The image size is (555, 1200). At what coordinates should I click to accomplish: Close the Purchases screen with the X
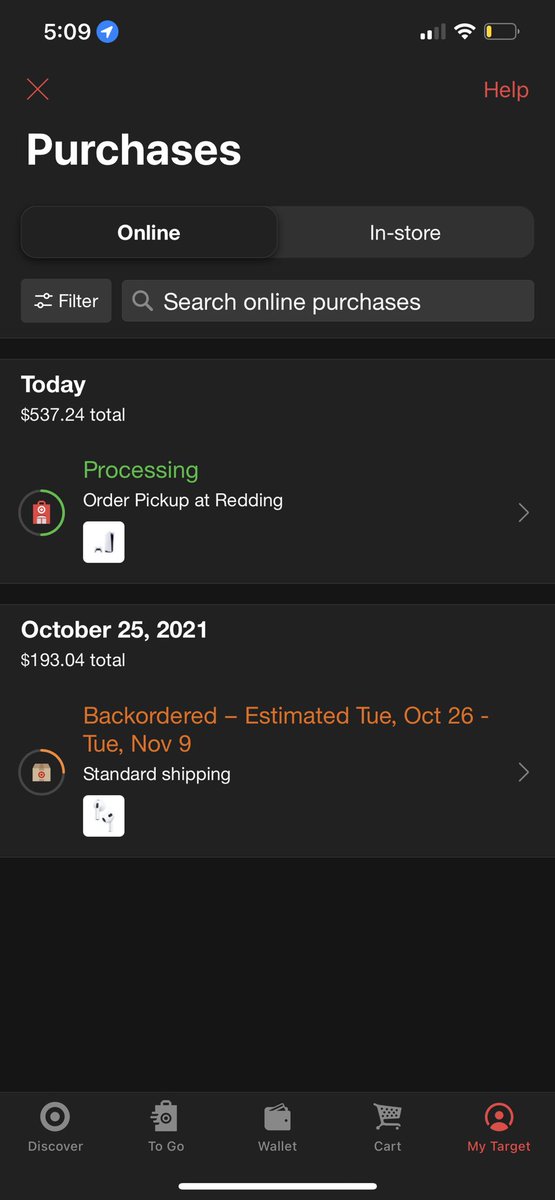pos(38,89)
